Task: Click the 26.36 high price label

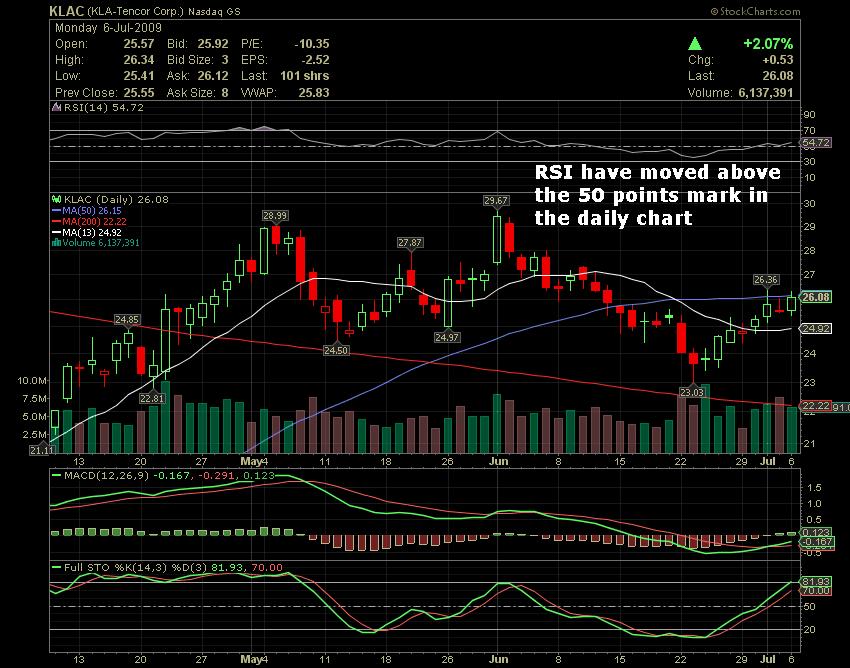Action: pyautogui.click(x=766, y=280)
